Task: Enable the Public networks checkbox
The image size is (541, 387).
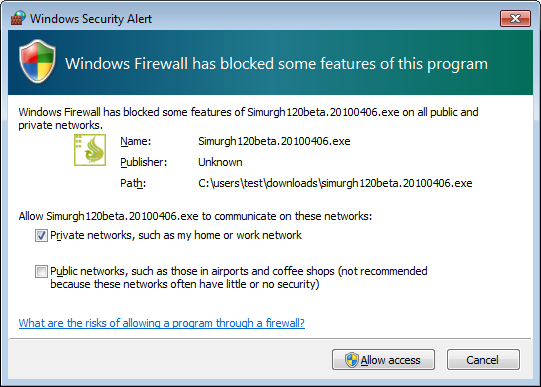Action: (x=41, y=271)
